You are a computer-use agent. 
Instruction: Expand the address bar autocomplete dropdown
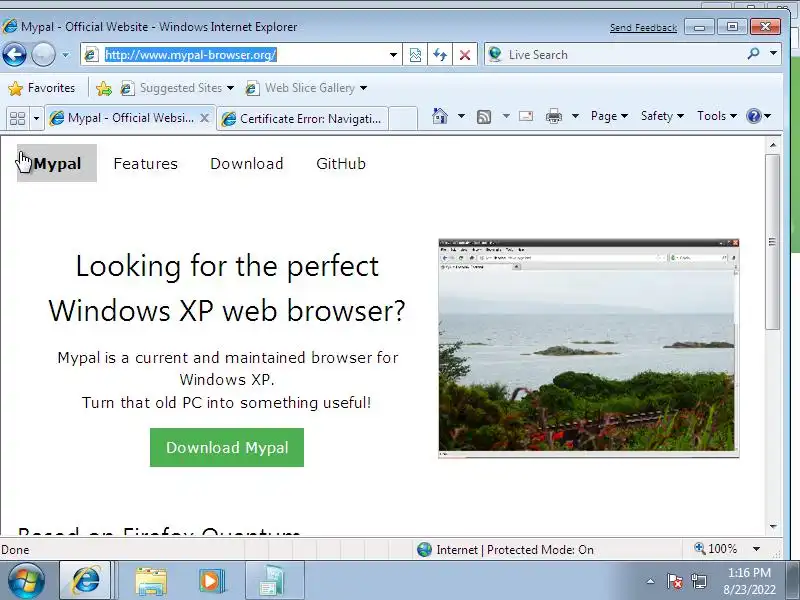(393, 55)
